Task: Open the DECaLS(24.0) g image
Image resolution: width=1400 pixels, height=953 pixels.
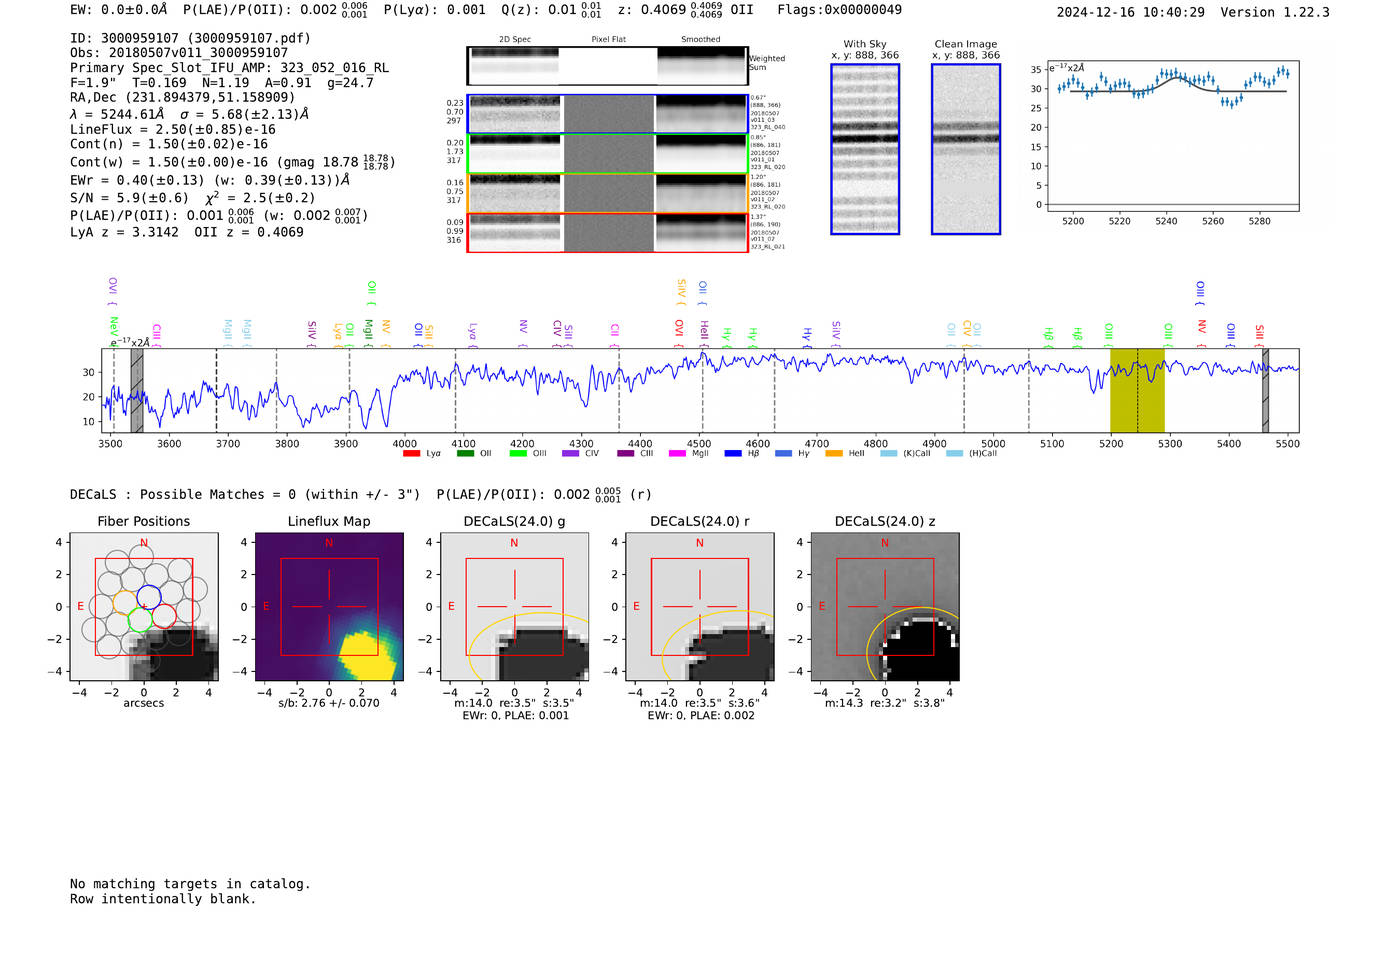Action: pyautogui.click(x=514, y=607)
